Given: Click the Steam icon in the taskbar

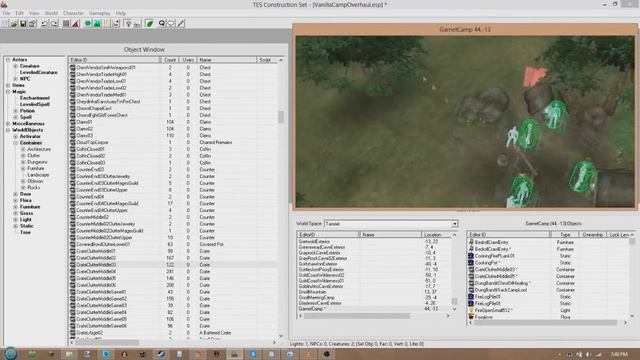Looking at the screenshot, I should coord(161,354).
